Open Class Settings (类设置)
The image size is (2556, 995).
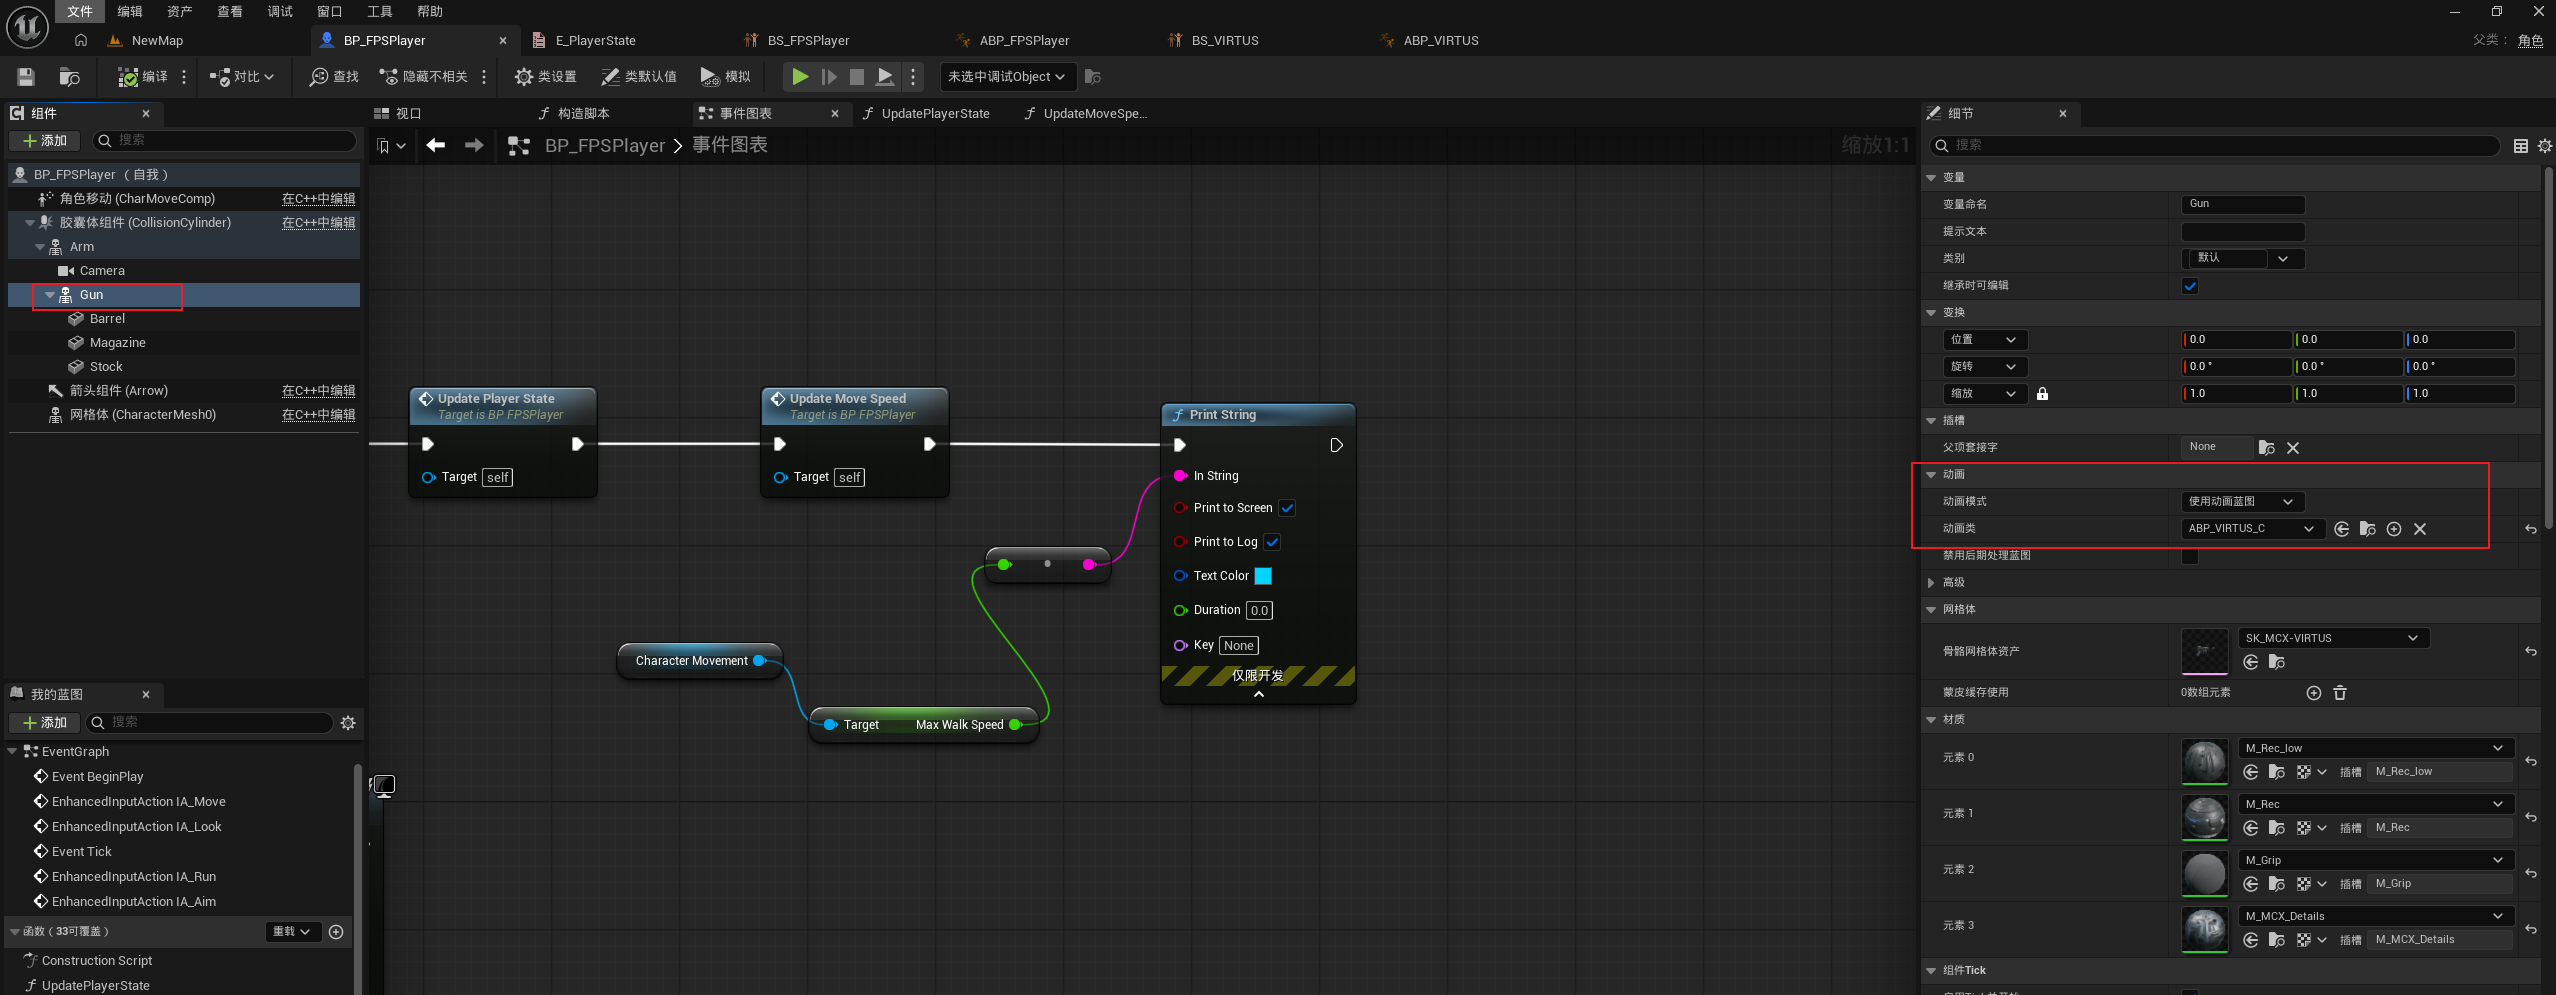(x=545, y=77)
